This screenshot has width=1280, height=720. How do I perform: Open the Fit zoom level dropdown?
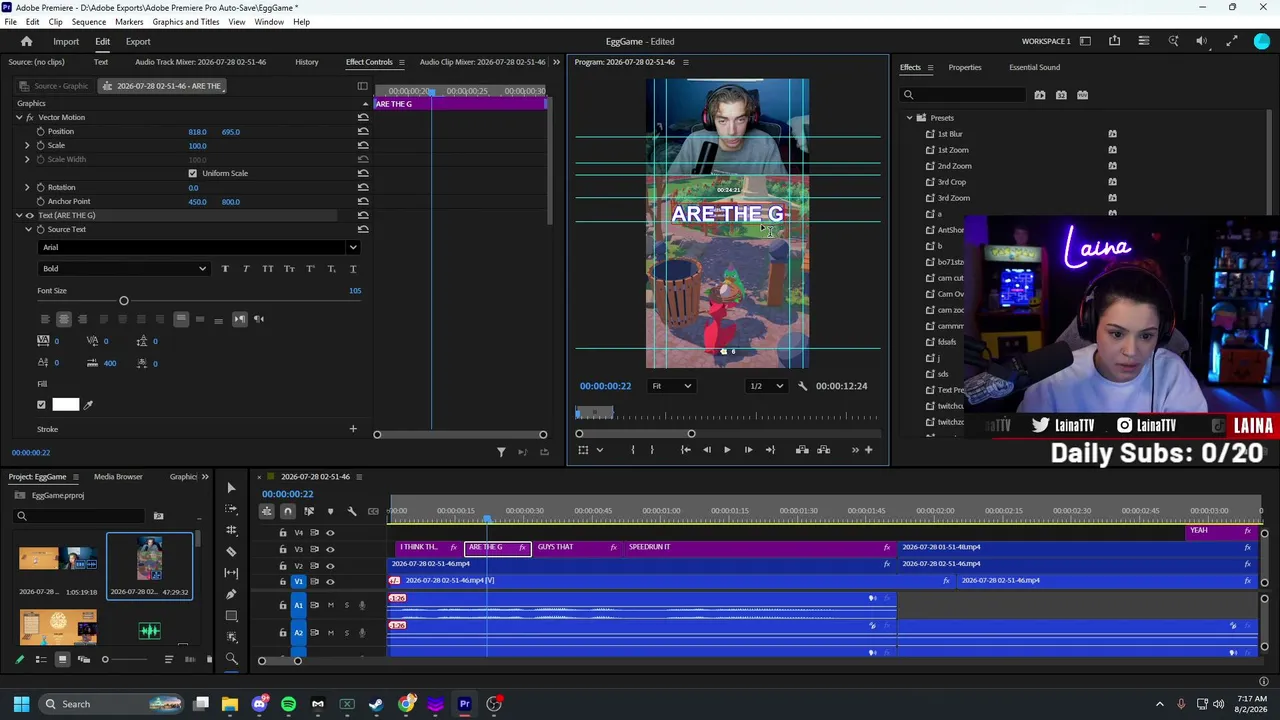click(x=671, y=386)
